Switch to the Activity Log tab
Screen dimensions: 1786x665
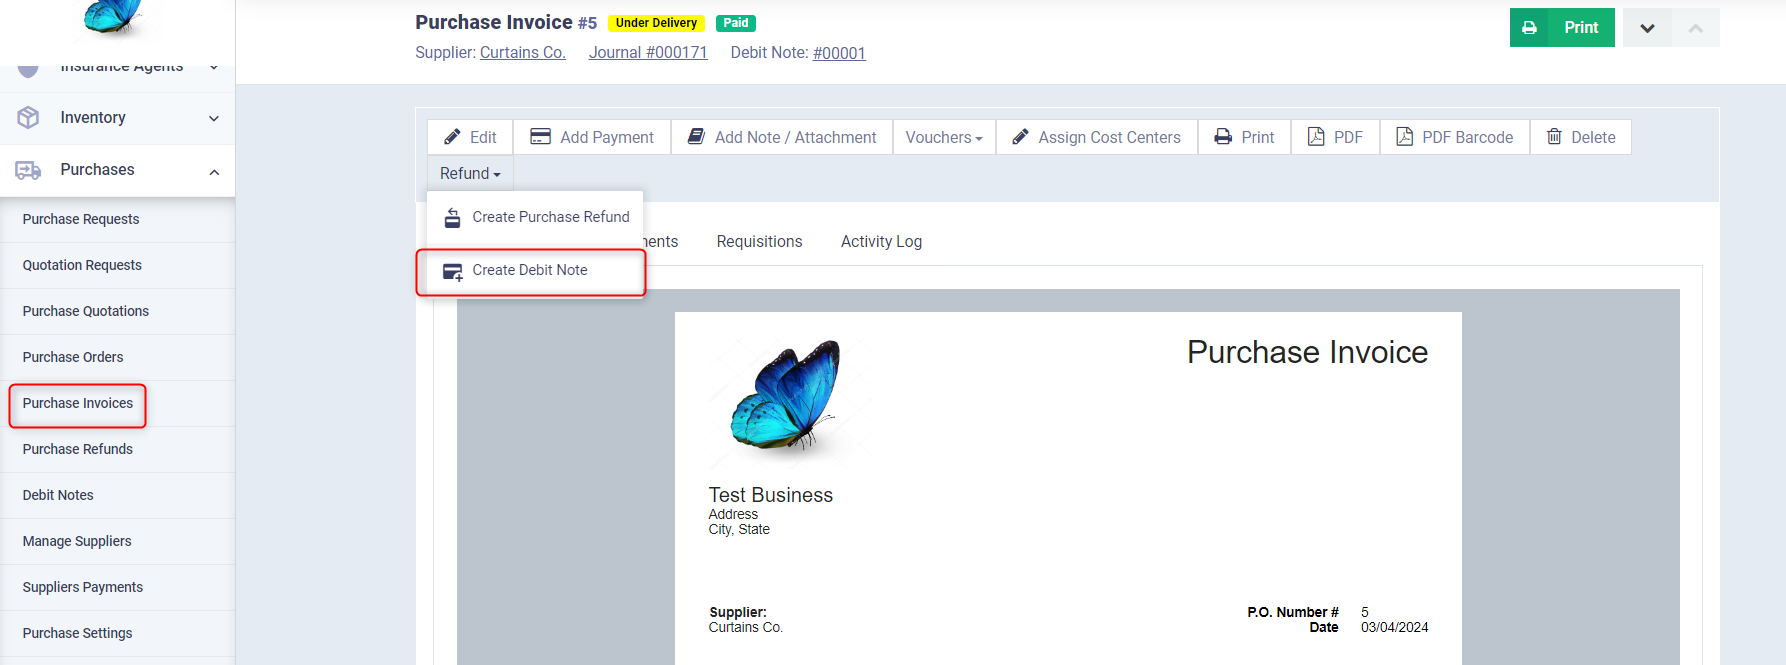[x=881, y=242]
